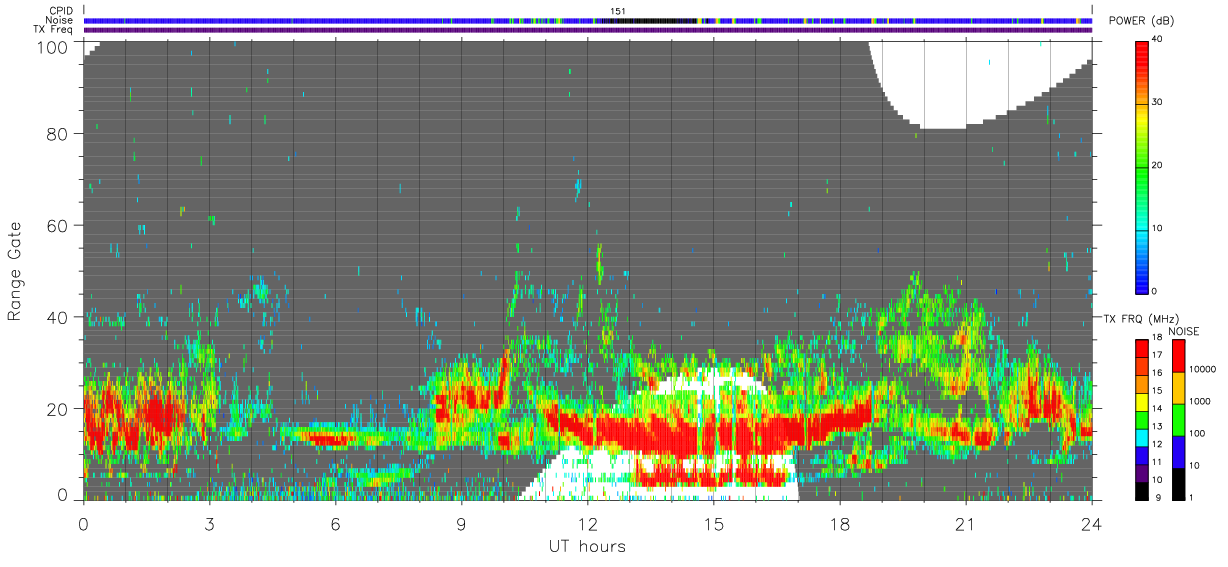The width and height of the screenshot is (1228, 567).
Task: Pick the black swatch in TX FRQ legend
Action: (1142, 490)
